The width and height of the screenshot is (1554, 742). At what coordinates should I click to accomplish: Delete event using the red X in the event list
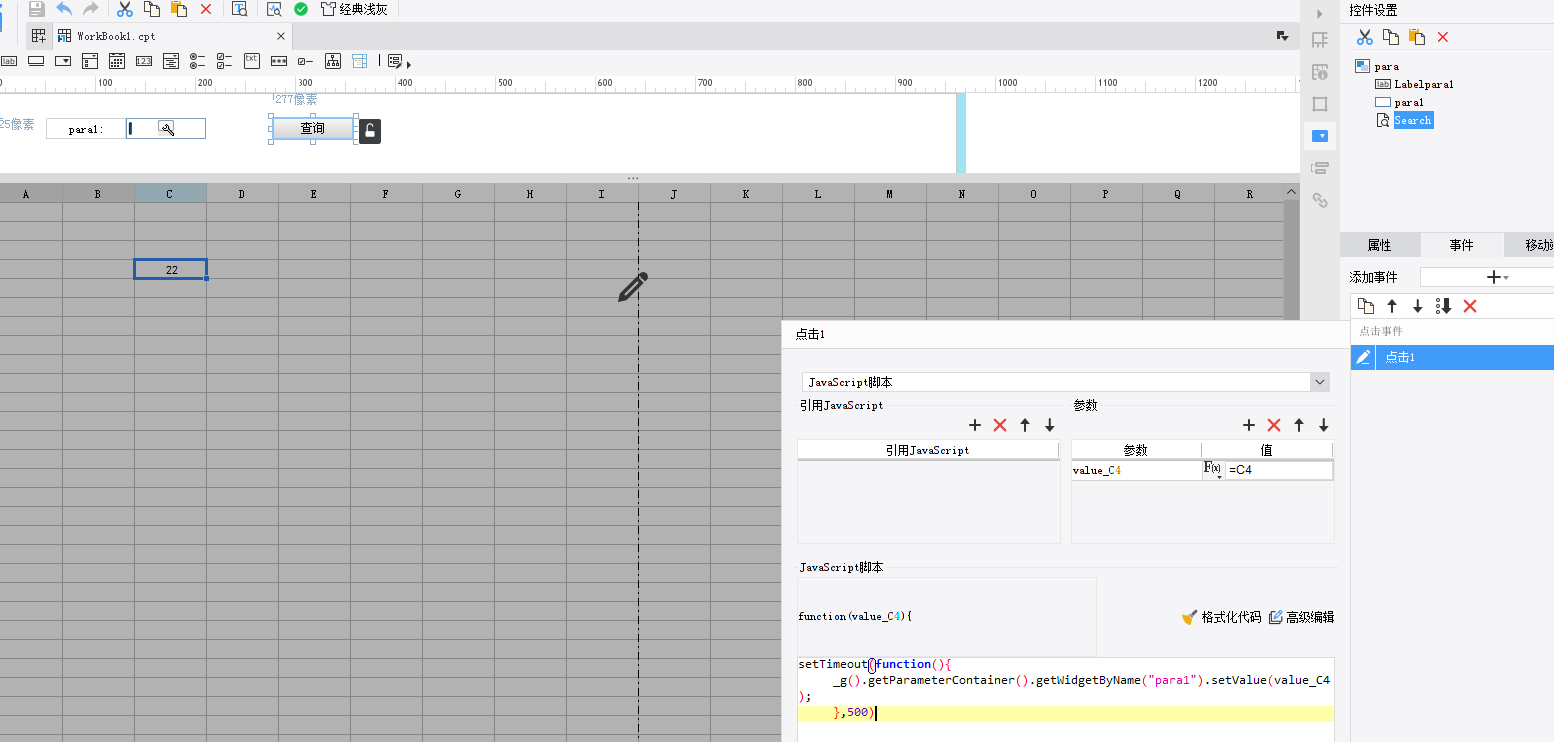[1470, 306]
